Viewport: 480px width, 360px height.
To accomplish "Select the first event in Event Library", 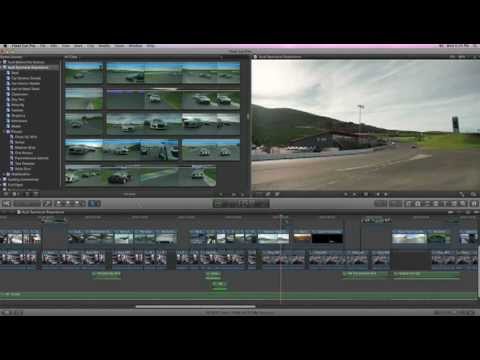I will click(x=26, y=62).
